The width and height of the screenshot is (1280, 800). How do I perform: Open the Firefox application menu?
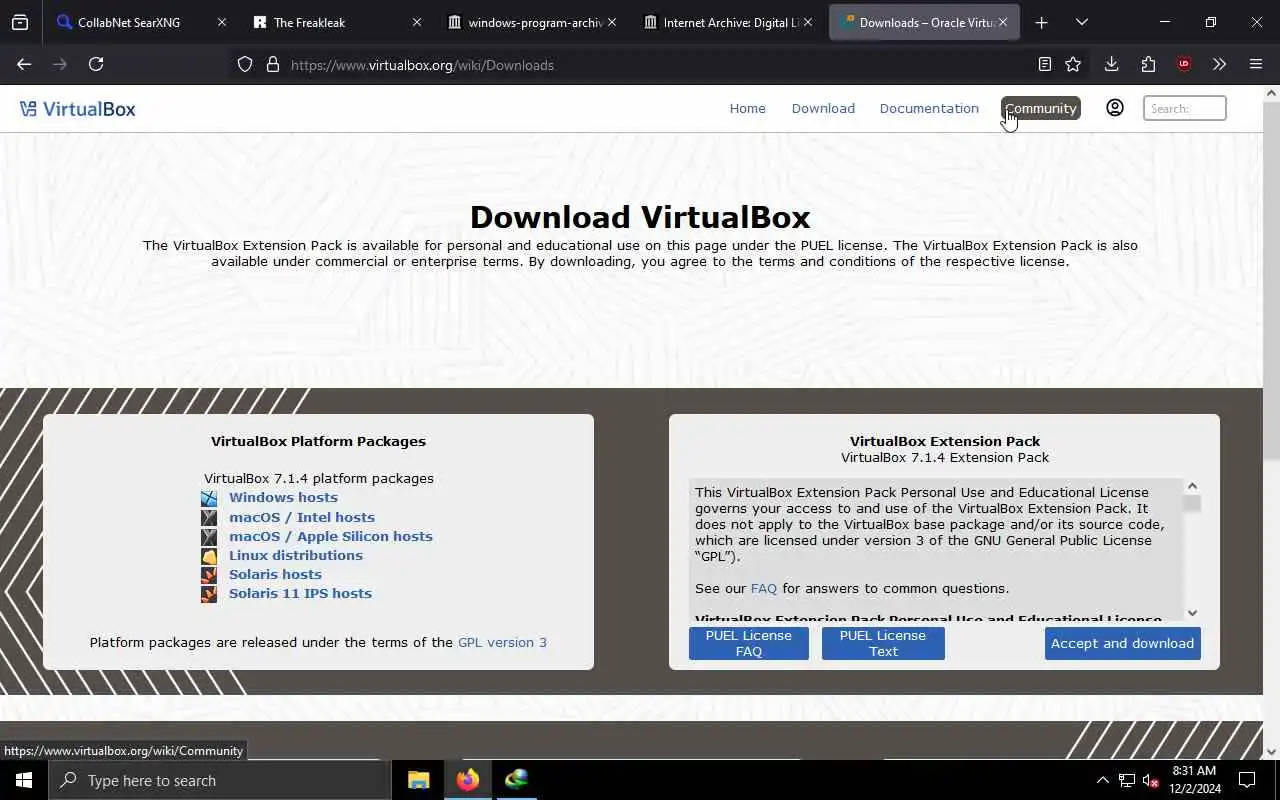(x=1256, y=64)
